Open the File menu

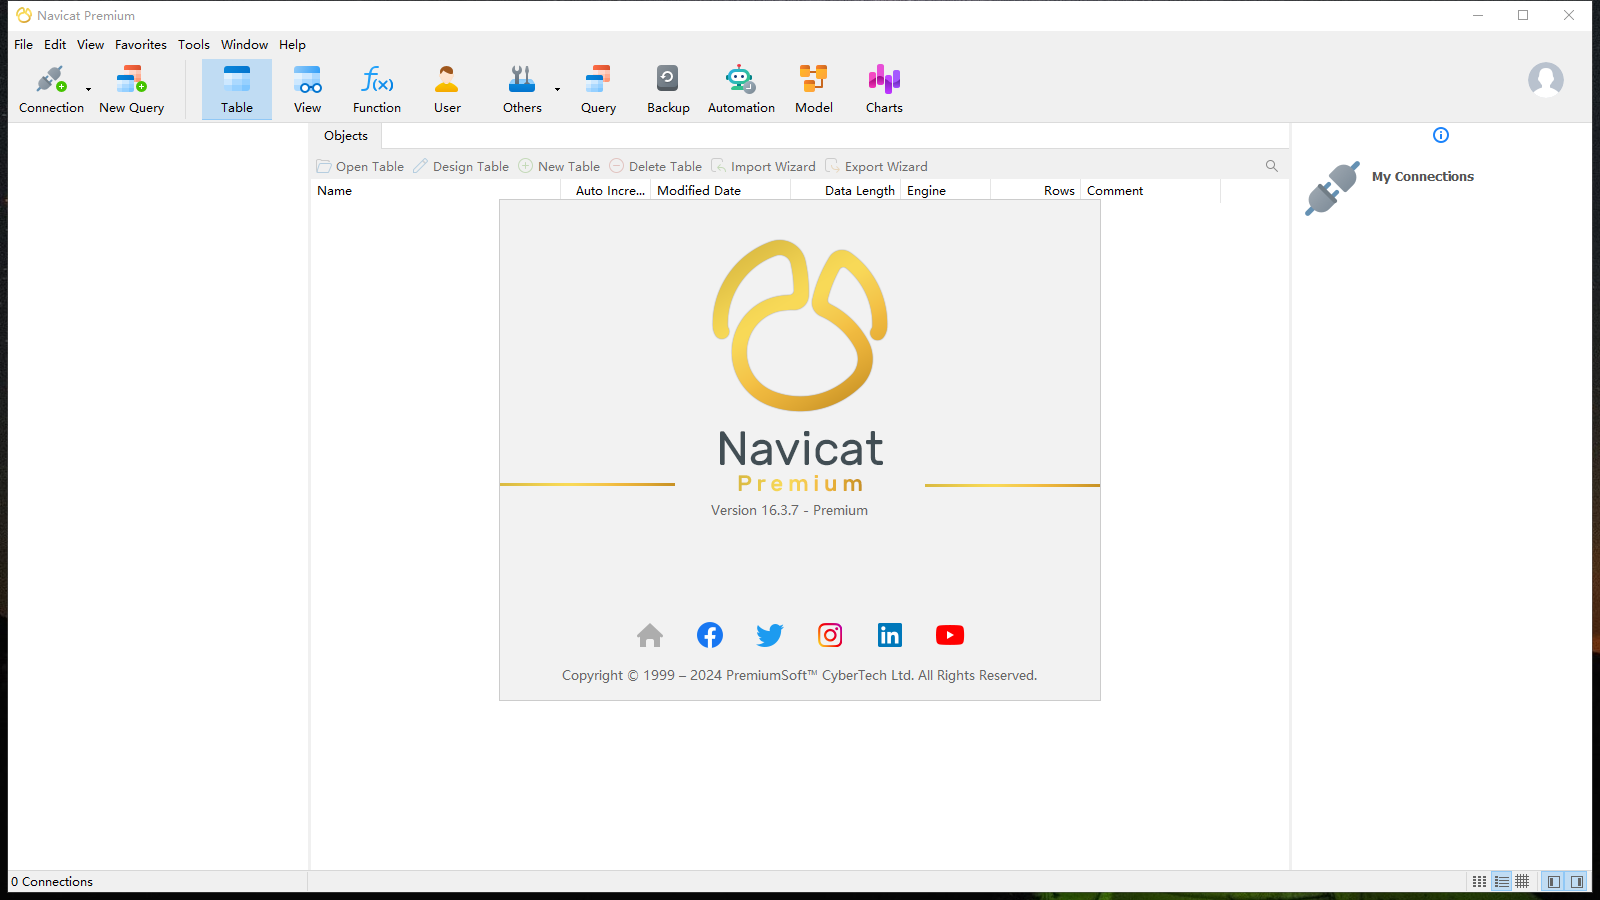click(x=23, y=45)
